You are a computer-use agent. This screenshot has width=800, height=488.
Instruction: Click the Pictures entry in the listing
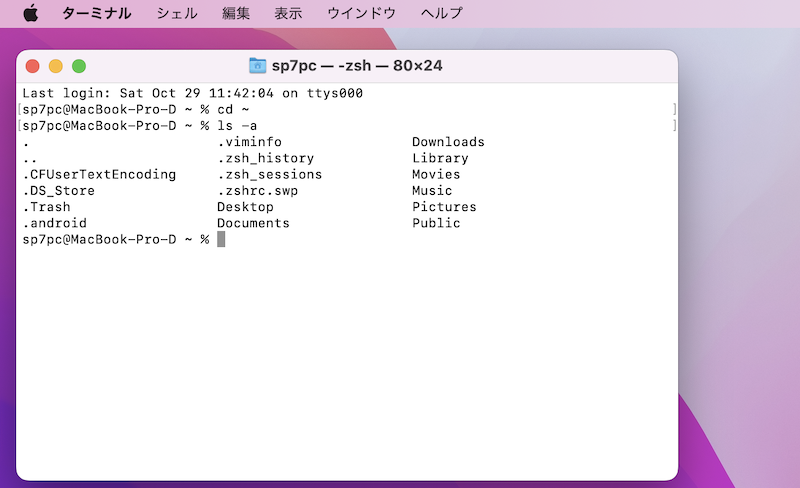(x=444, y=207)
